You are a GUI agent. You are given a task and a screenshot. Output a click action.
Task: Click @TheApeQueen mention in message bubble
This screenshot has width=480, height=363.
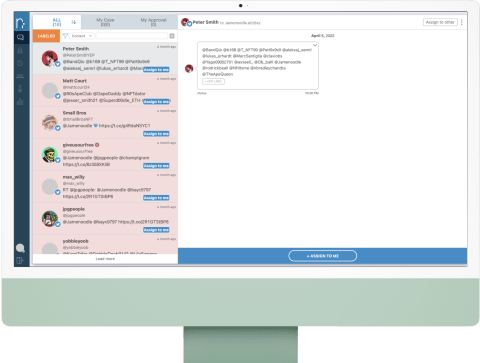click(x=218, y=74)
